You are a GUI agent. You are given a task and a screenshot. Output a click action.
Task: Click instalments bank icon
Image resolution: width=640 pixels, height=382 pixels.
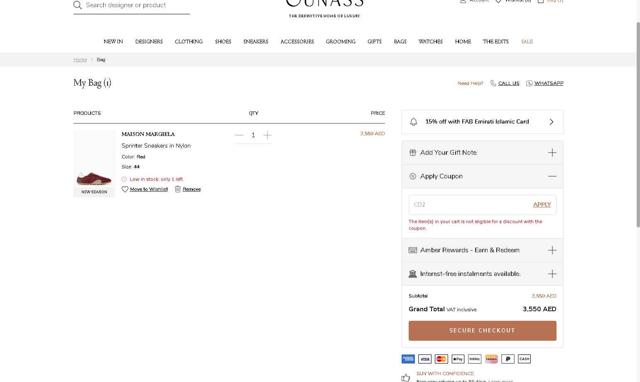point(413,274)
